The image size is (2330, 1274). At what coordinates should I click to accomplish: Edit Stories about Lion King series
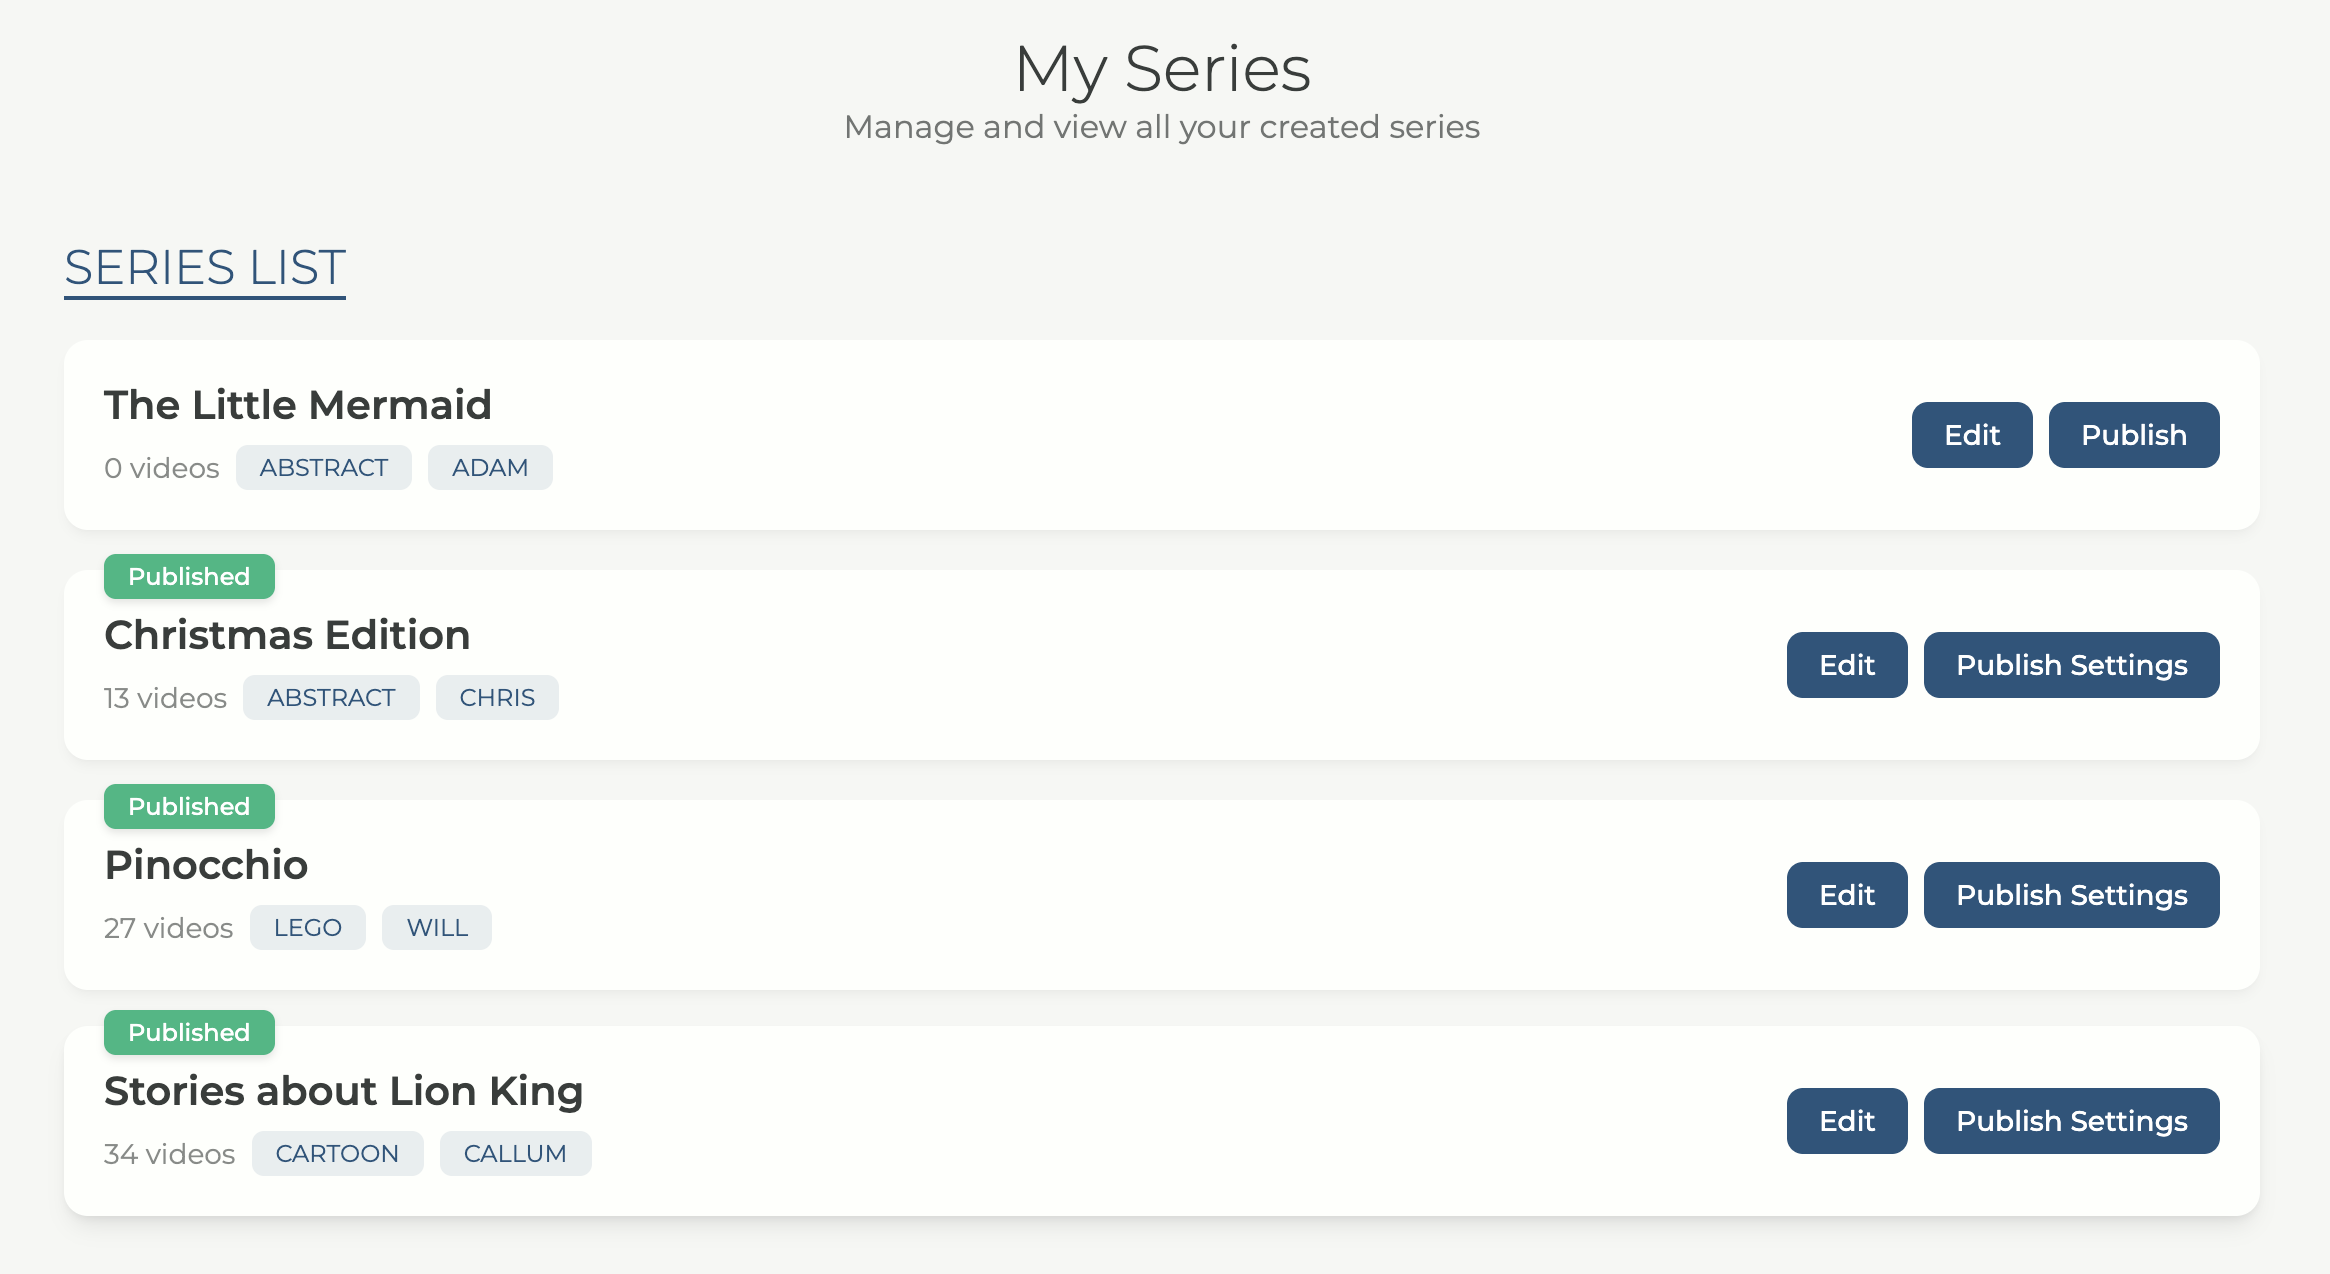(x=1846, y=1121)
